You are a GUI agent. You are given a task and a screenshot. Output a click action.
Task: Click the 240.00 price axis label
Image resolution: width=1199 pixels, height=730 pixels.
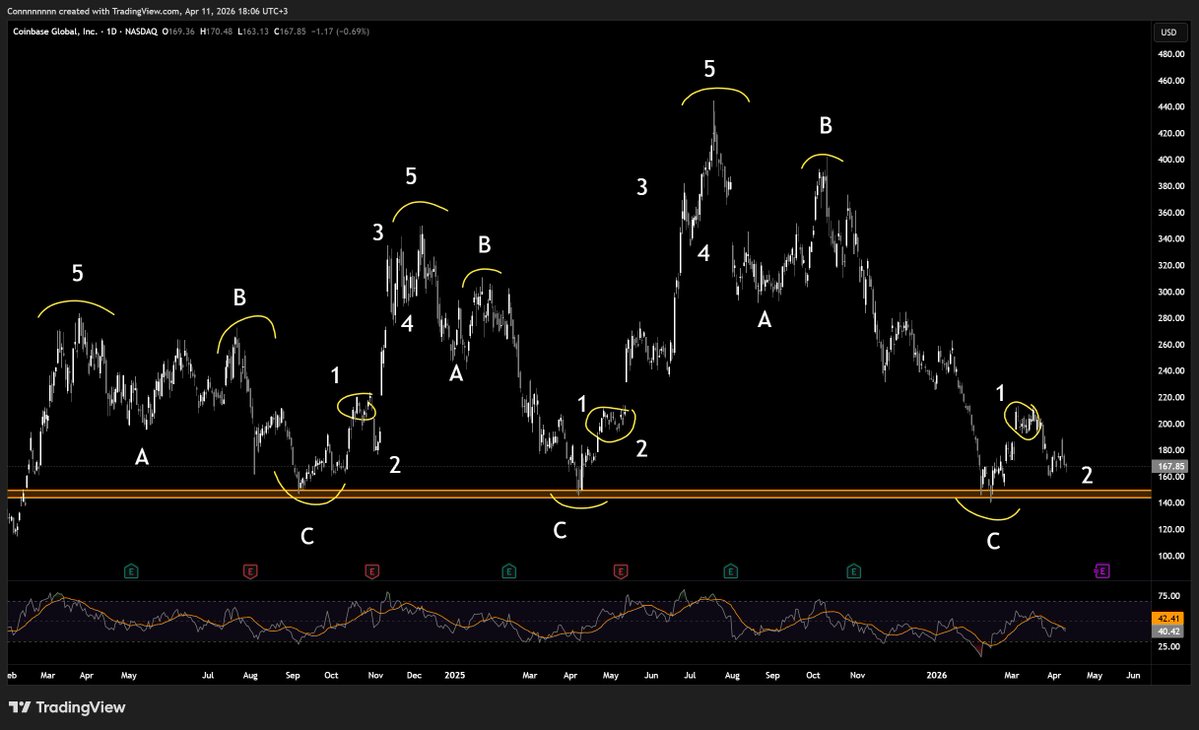click(x=1171, y=371)
